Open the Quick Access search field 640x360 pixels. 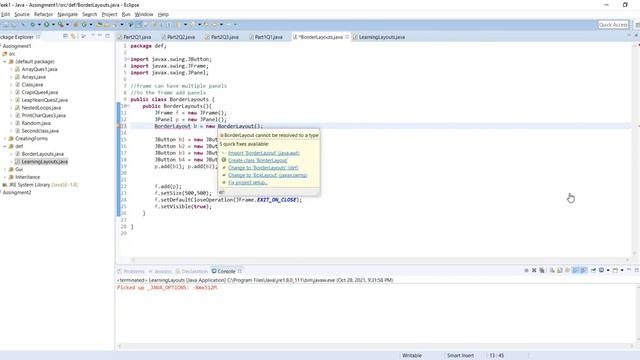pos(613,24)
